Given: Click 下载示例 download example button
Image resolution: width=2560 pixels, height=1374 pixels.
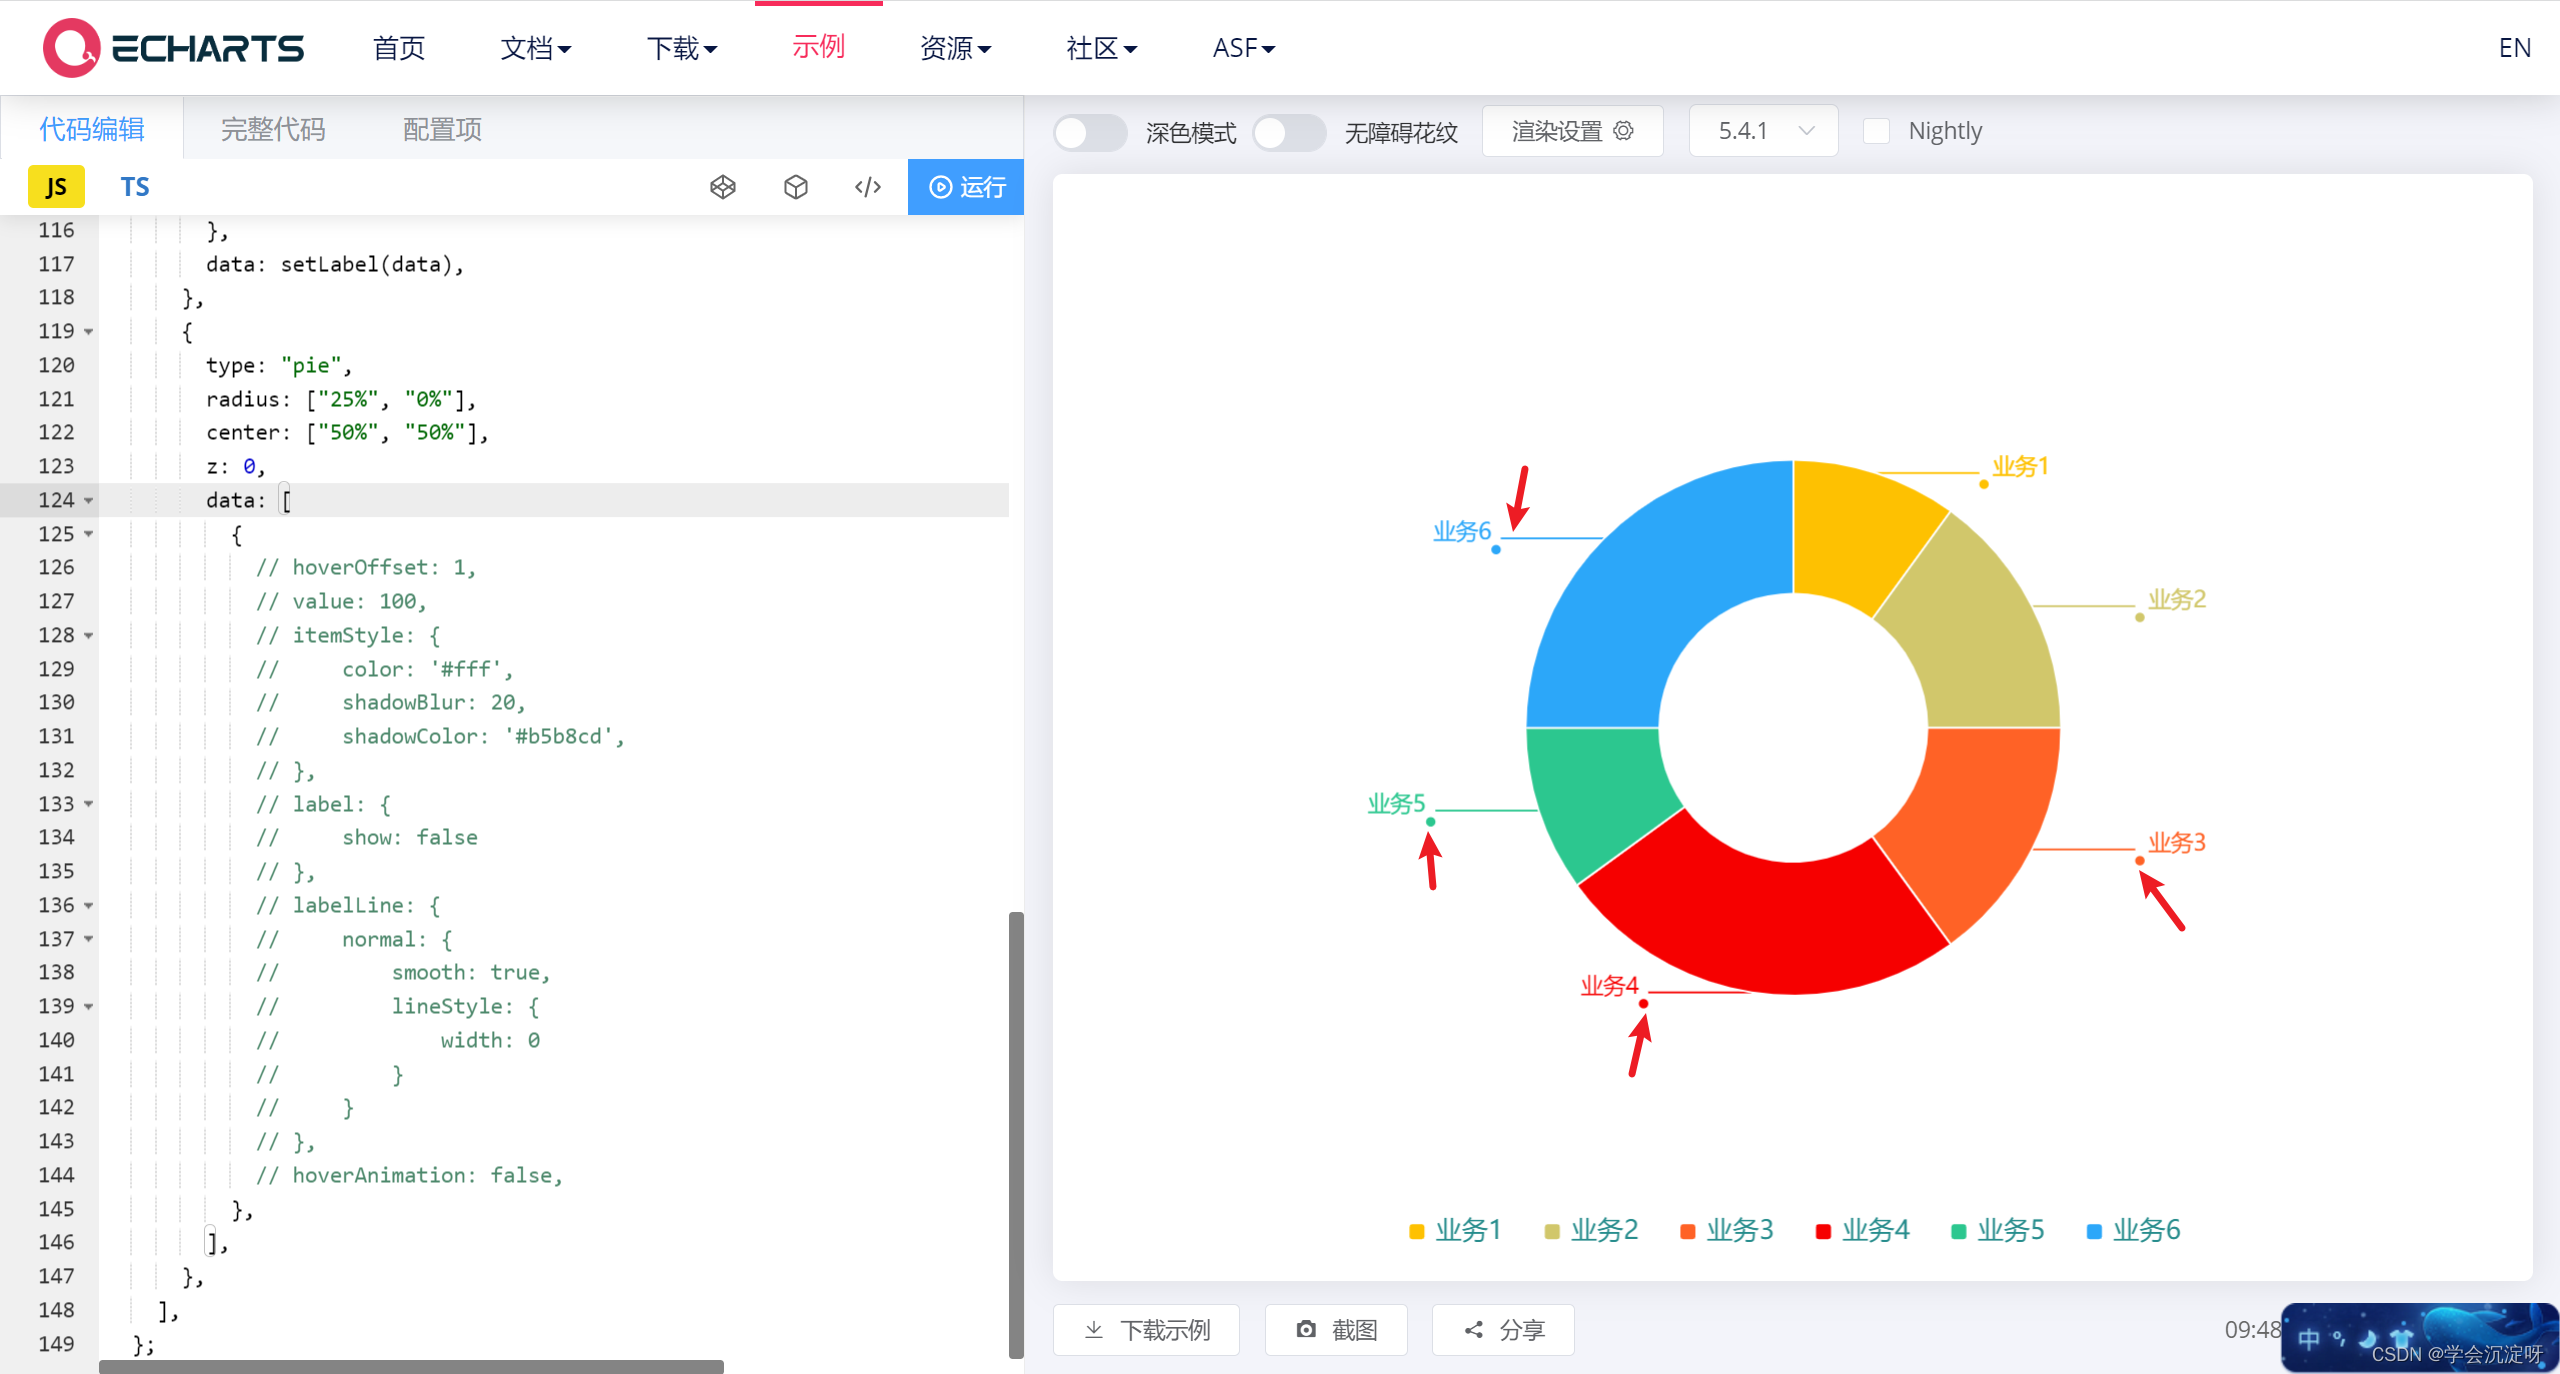Looking at the screenshot, I should (x=1147, y=1330).
